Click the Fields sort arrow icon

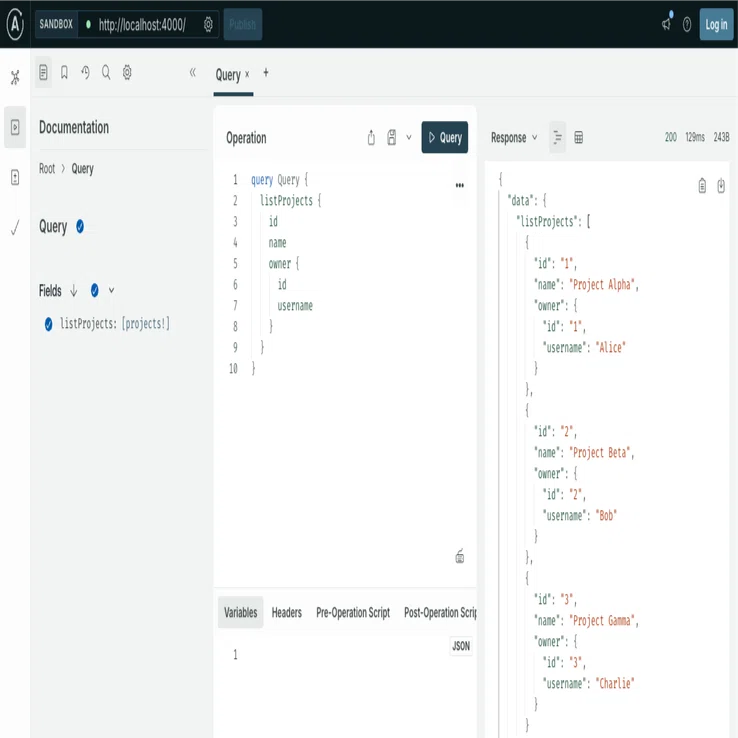[x=73, y=290]
